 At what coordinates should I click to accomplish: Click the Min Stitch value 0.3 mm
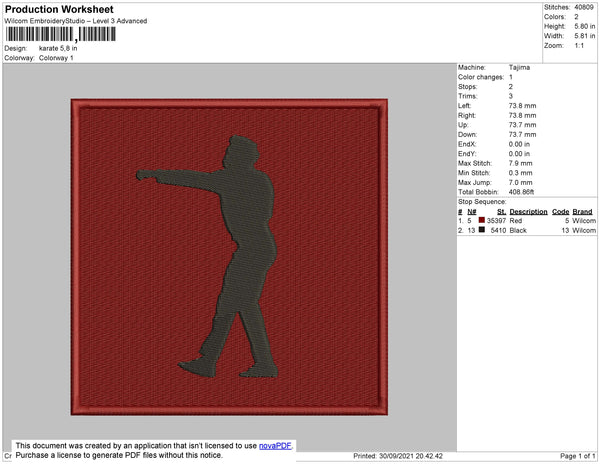520,173
